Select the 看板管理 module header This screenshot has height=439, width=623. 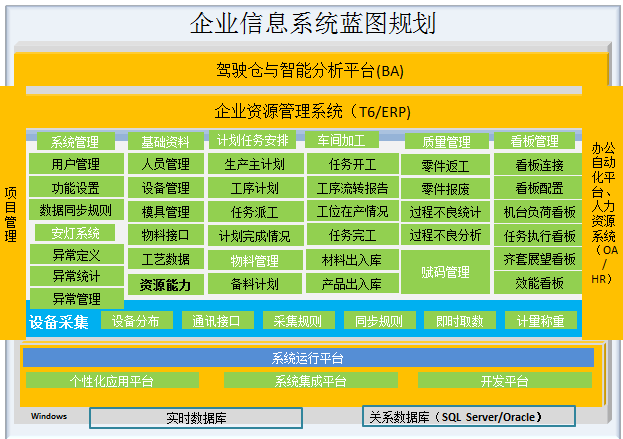click(x=535, y=141)
